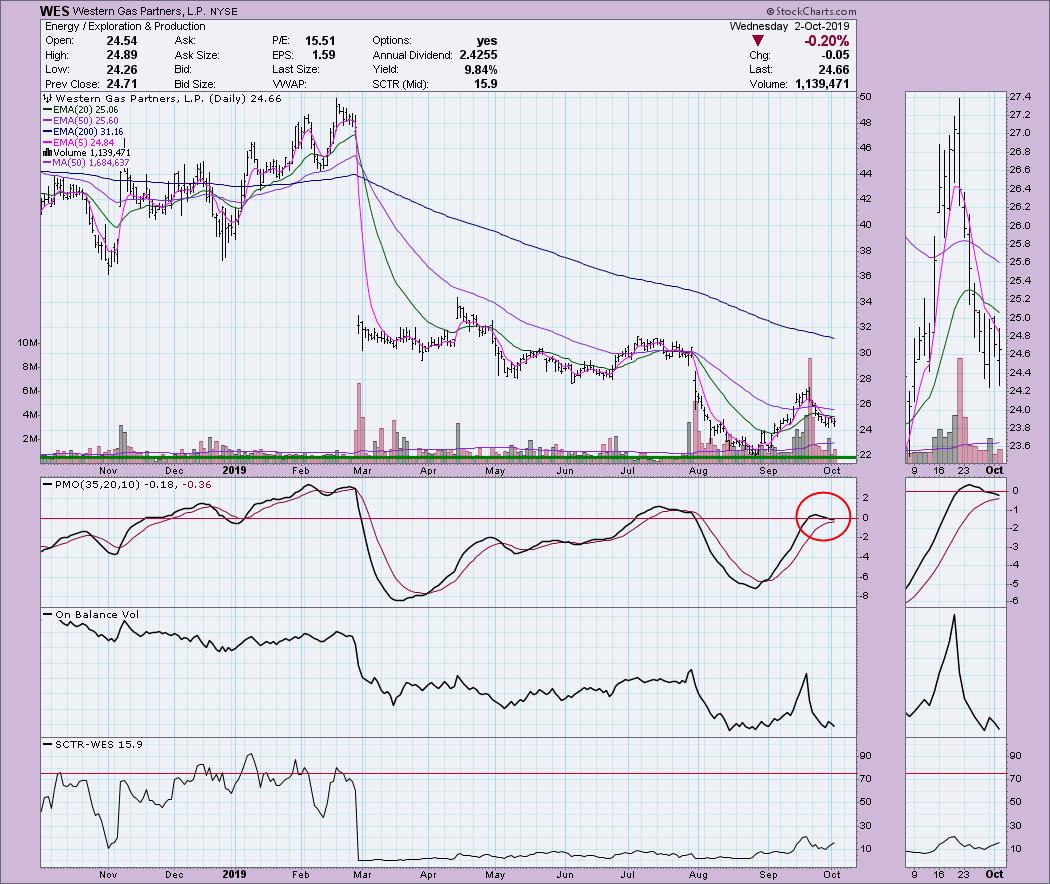Screen dimensions: 1050x884
Task: Click the 50 label on price axis
Action: [865, 96]
